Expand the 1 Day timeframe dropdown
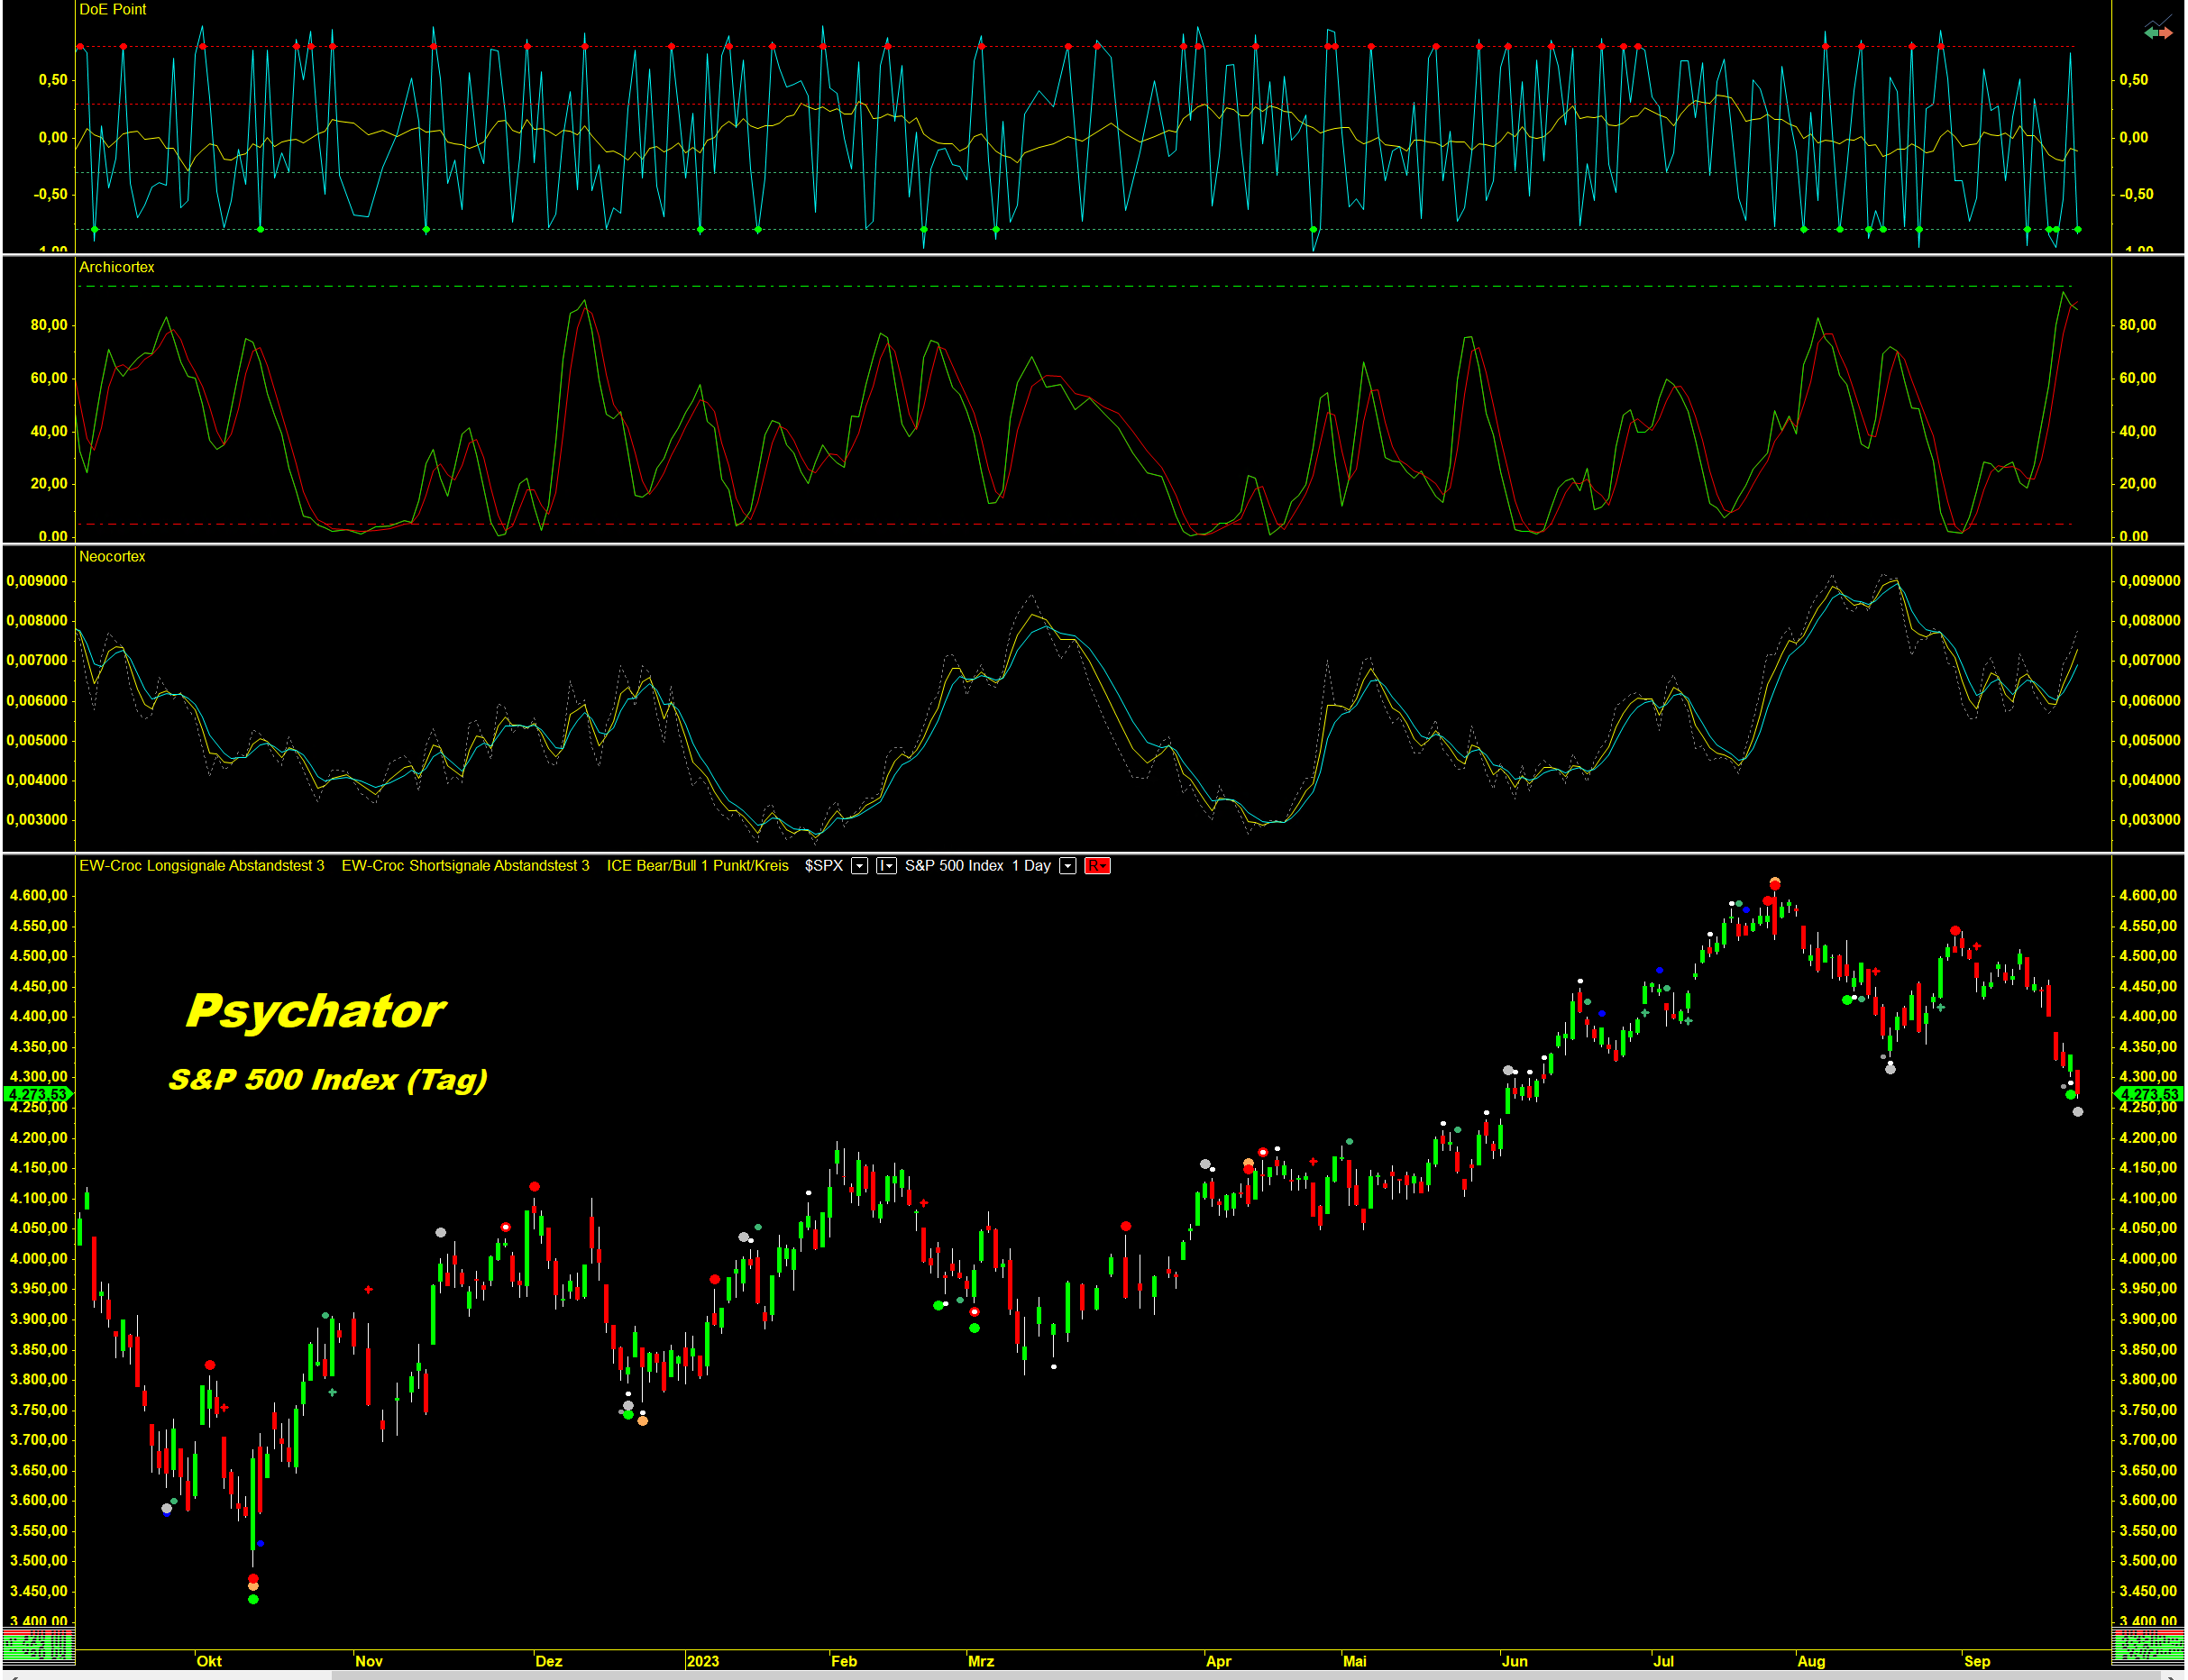Image resolution: width=2188 pixels, height=1680 pixels. [1068, 866]
